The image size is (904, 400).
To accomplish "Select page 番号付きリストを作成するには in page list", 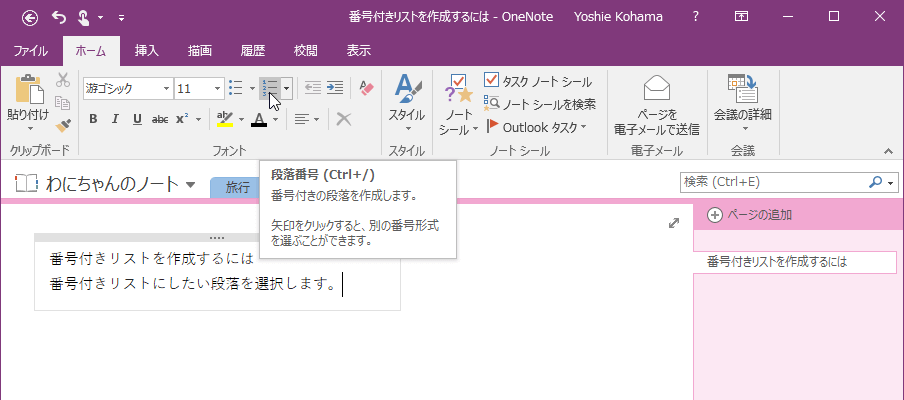I will pyautogui.click(x=795, y=262).
